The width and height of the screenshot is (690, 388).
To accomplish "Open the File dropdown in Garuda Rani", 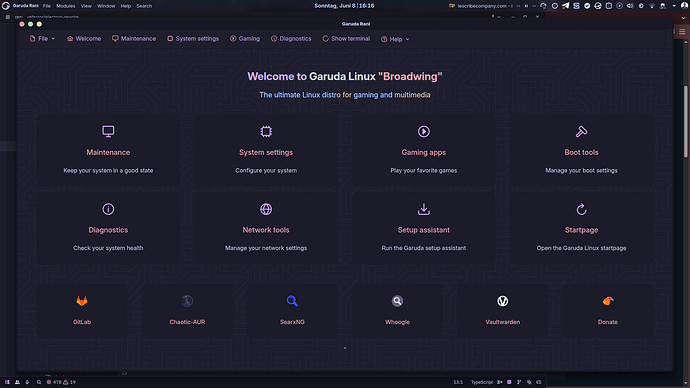I will [43, 39].
